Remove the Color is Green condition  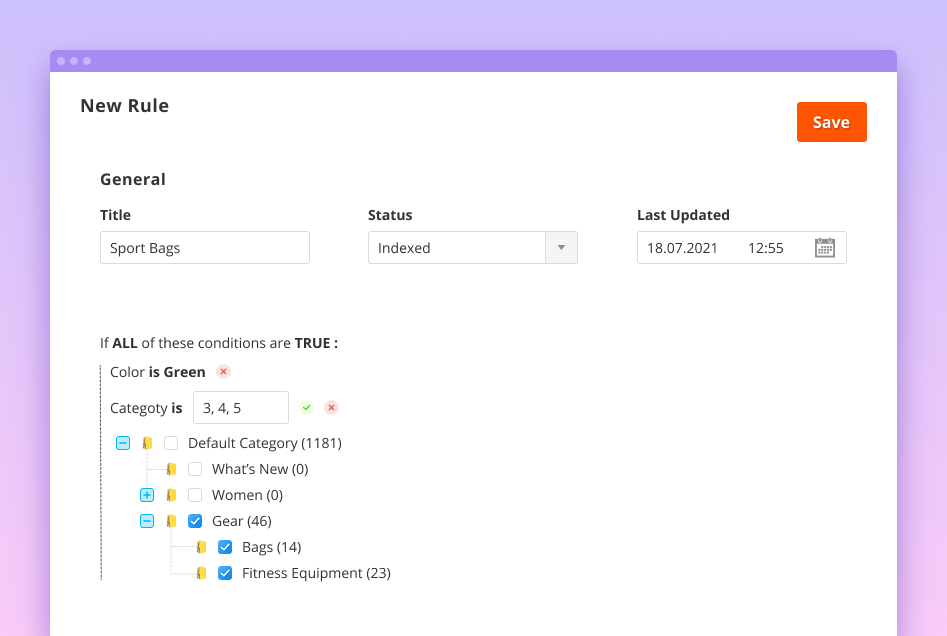(x=223, y=372)
